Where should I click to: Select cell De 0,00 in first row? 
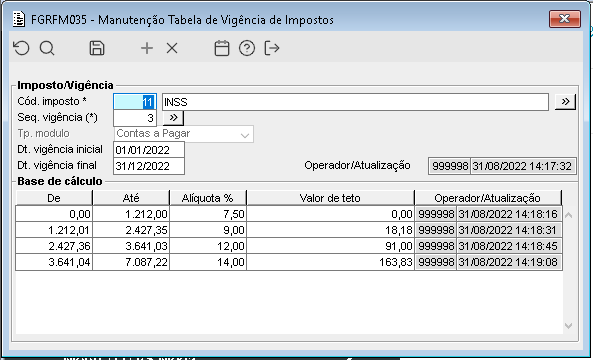point(54,214)
